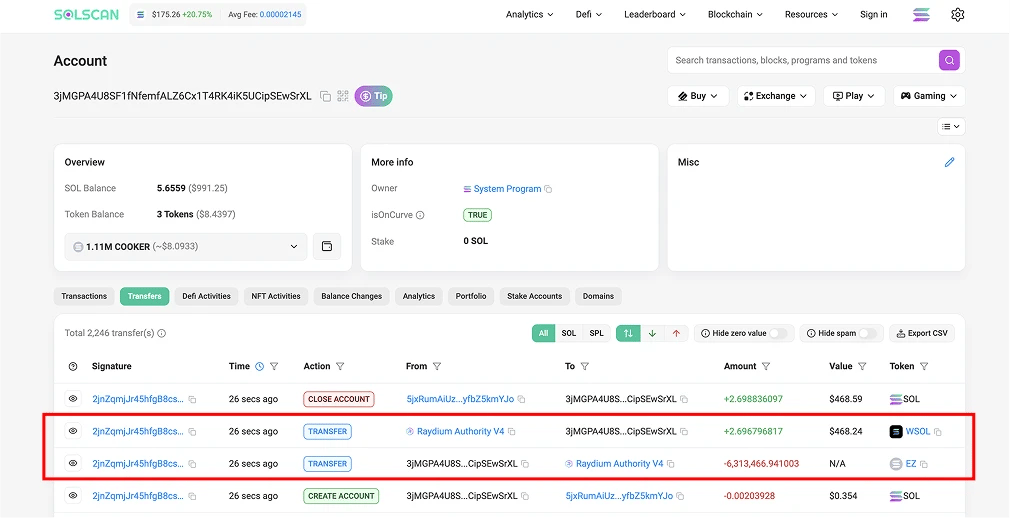
Task: Toggle the Hide zero value switch
Action: point(778,333)
